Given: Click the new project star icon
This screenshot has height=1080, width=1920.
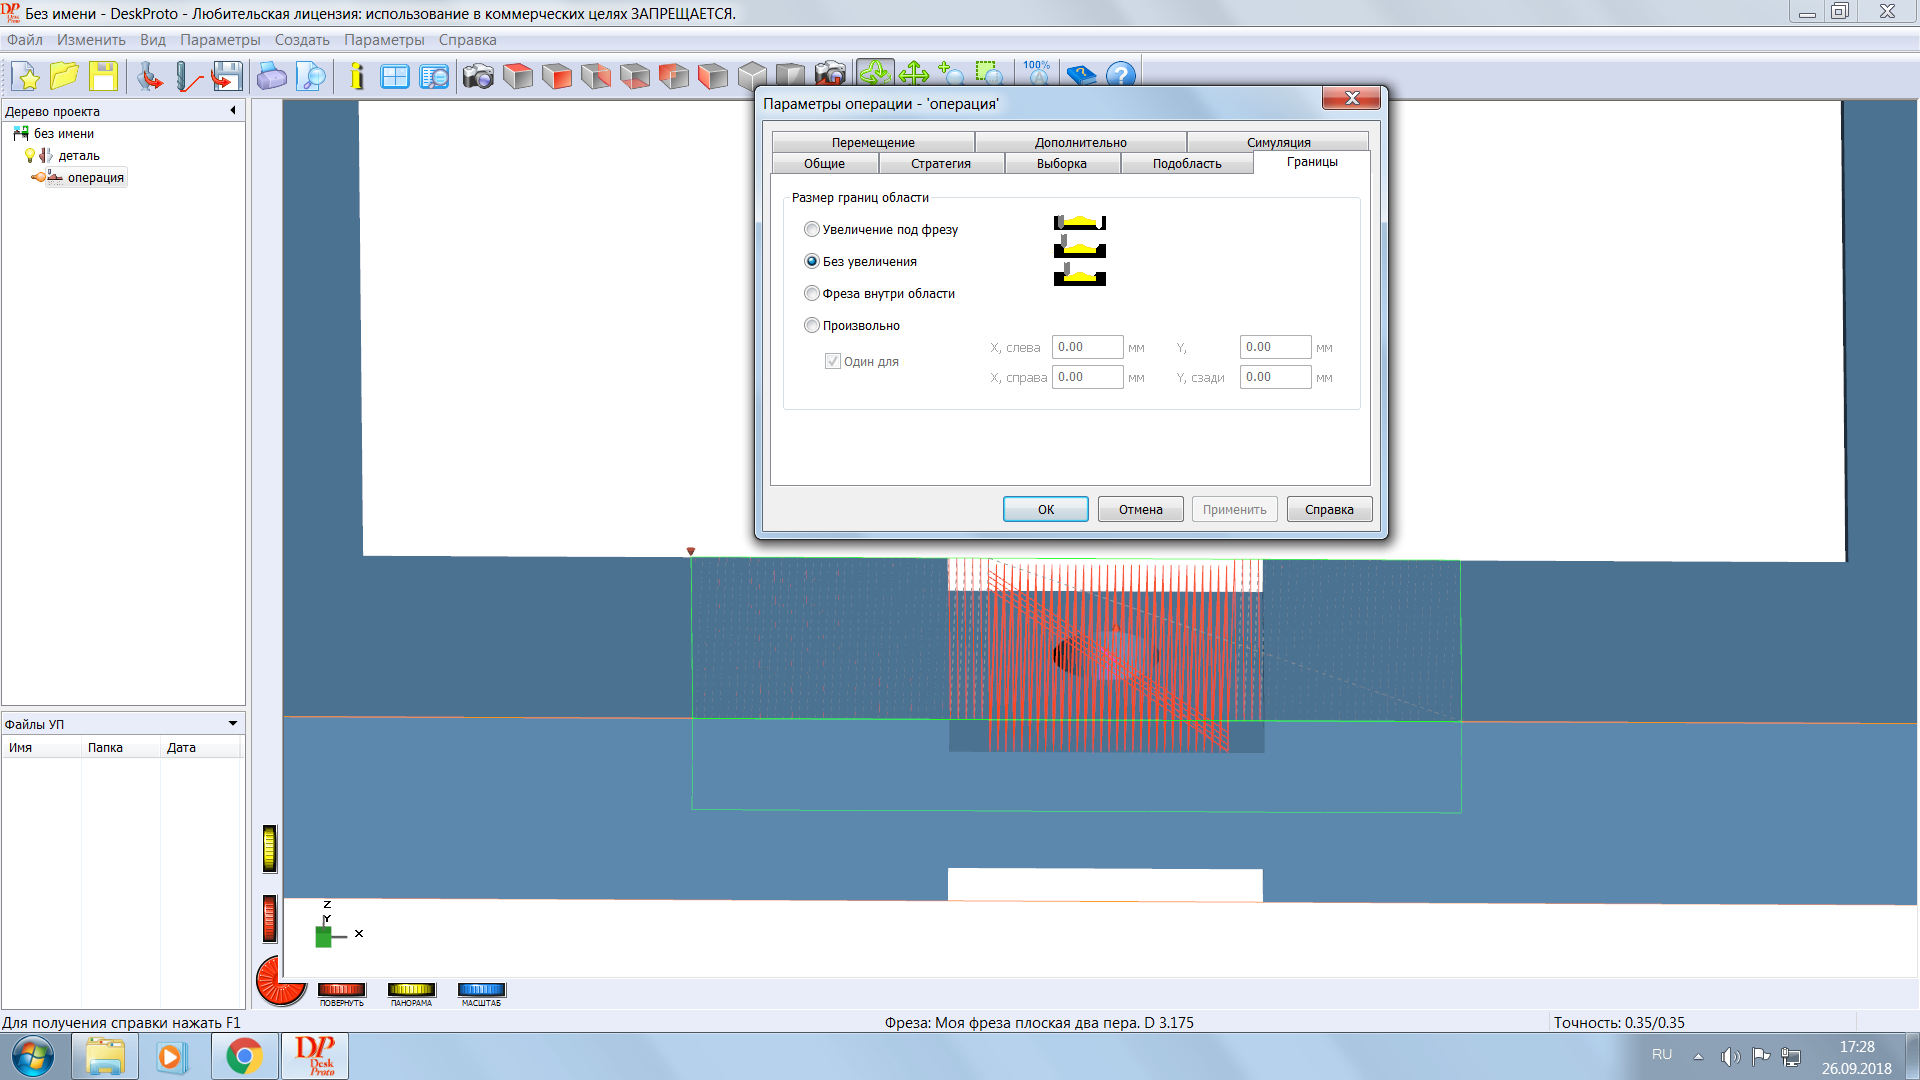Looking at the screenshot, I should [x=26, y=76].
